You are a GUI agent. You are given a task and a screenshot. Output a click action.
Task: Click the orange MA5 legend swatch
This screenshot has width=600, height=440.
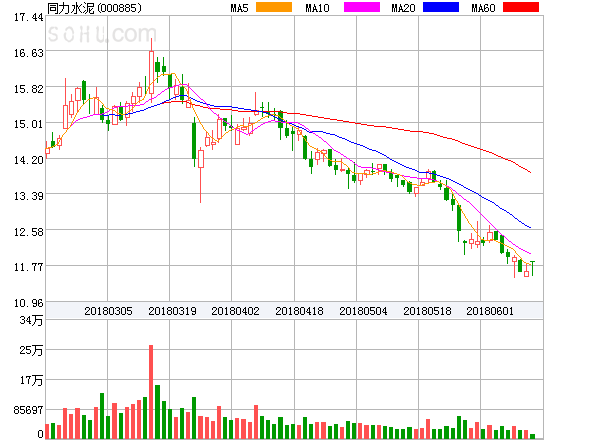(274, 7)
